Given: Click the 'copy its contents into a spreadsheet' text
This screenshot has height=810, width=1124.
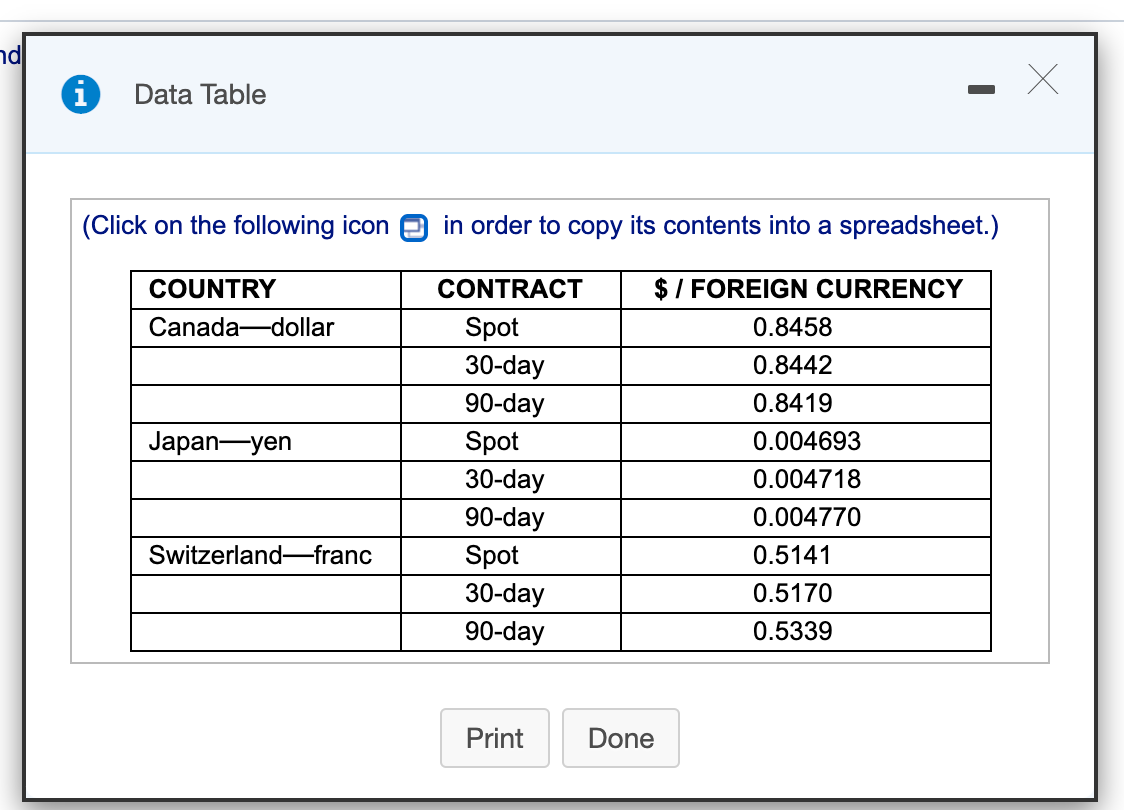Looking at the screenshot, I should click(x=777, y=226).
